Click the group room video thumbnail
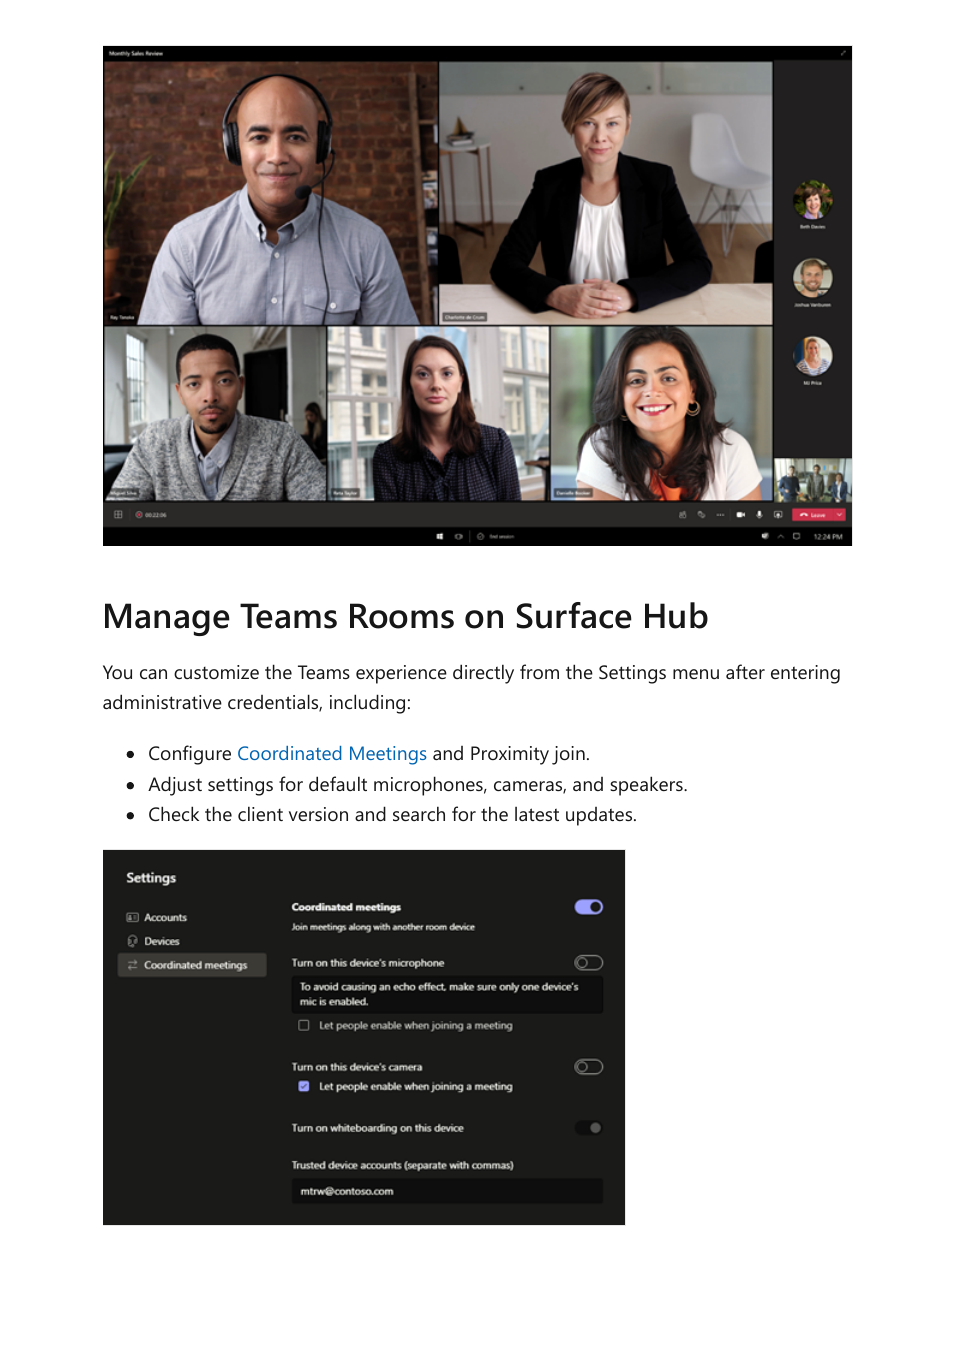954x1350 pixels. (x=813, y=480)
